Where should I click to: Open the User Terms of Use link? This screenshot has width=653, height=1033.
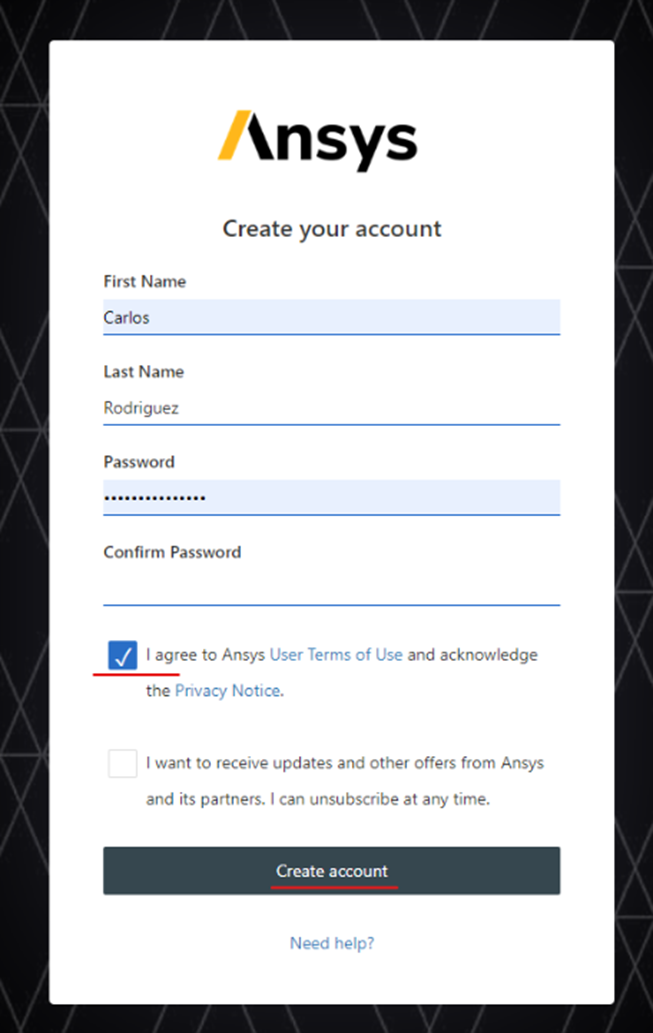[335, 654]
